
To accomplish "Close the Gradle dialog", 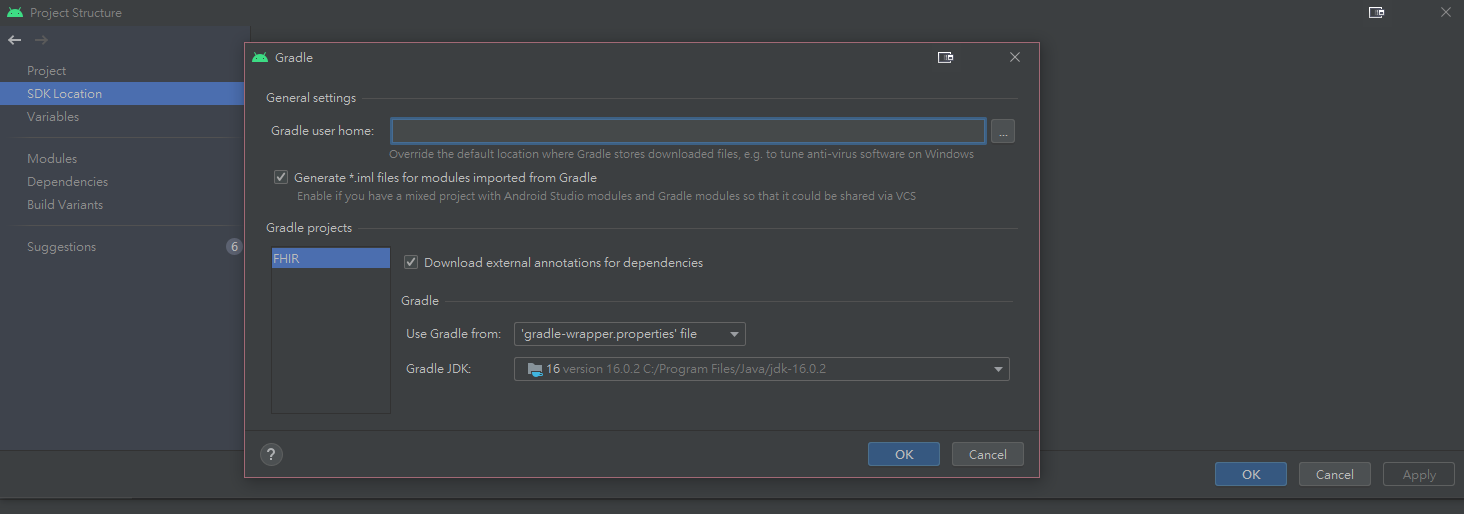I will pyautogui.click(x=1015, y=58).
